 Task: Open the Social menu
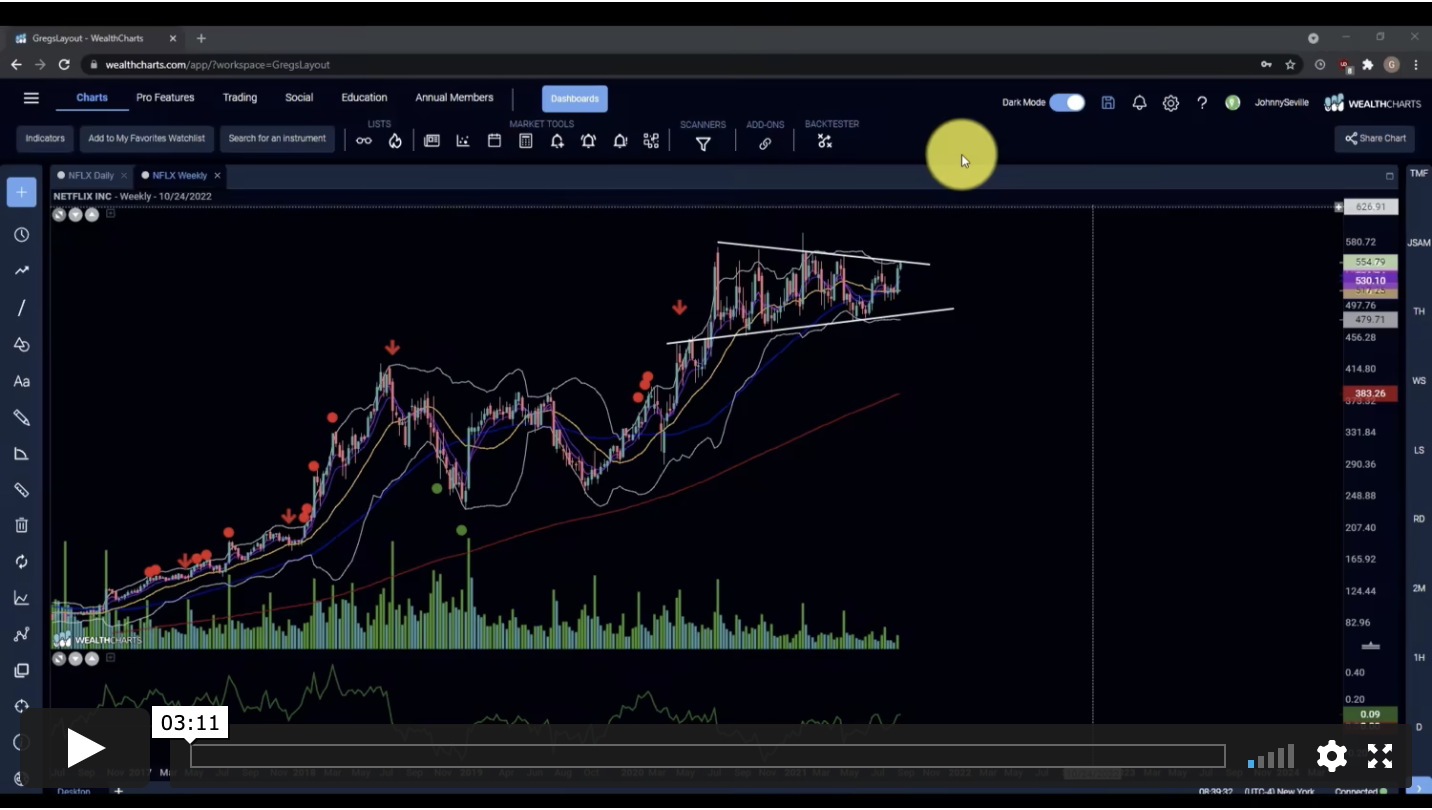tap(299, 98)
